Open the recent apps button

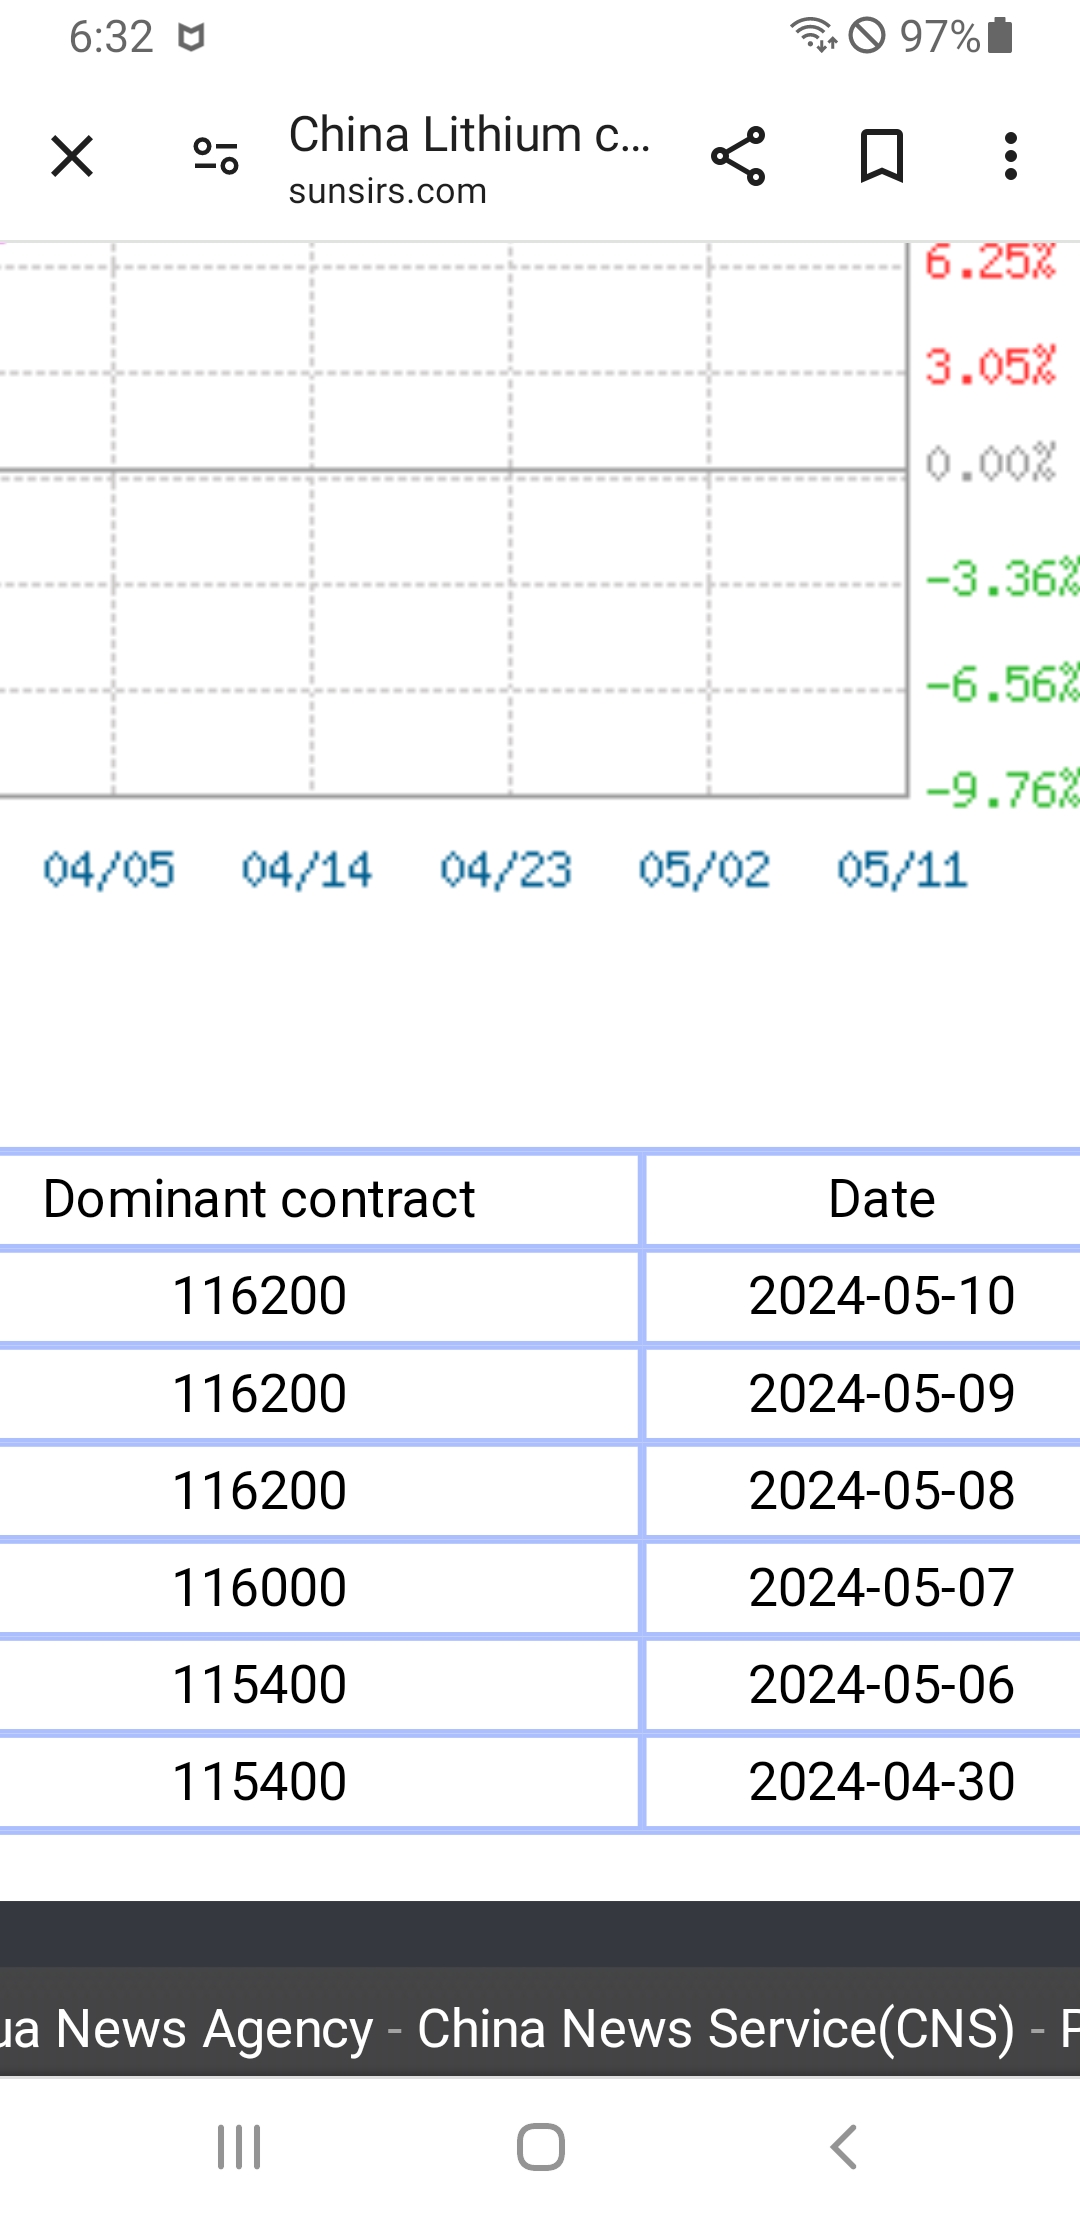pyautogui.click(x=239, y=2147)
